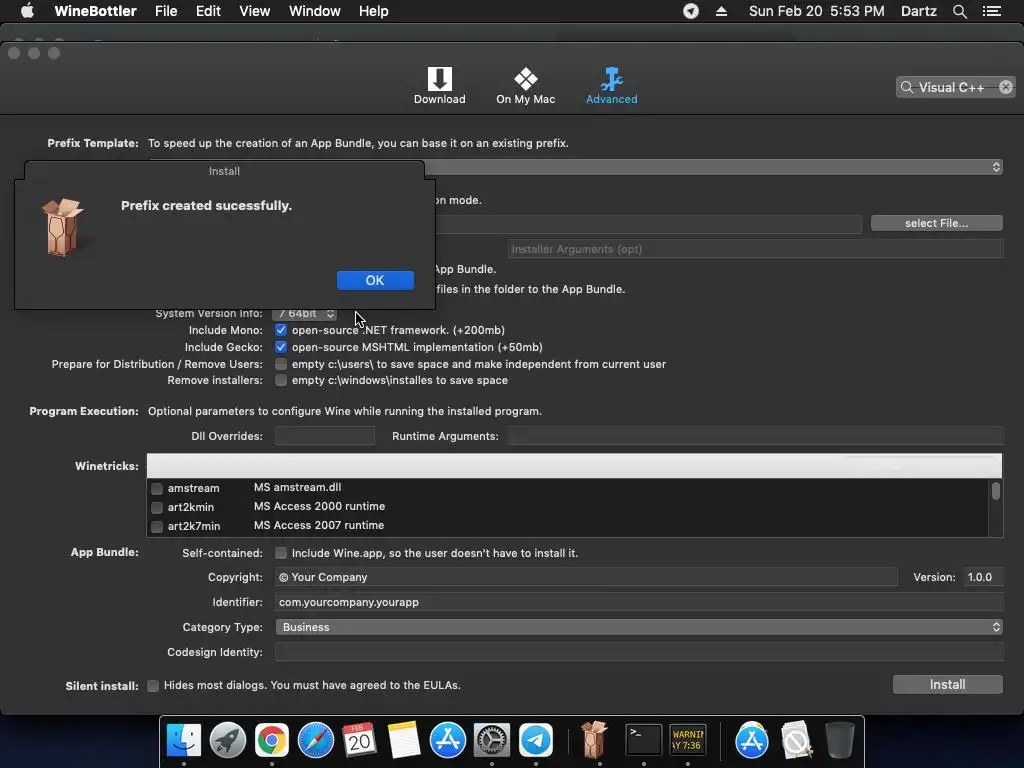The width and height of the screenshot is (1024, 768).
Task: Select the Advanced toolbar tab
Action: pos(611,86)
